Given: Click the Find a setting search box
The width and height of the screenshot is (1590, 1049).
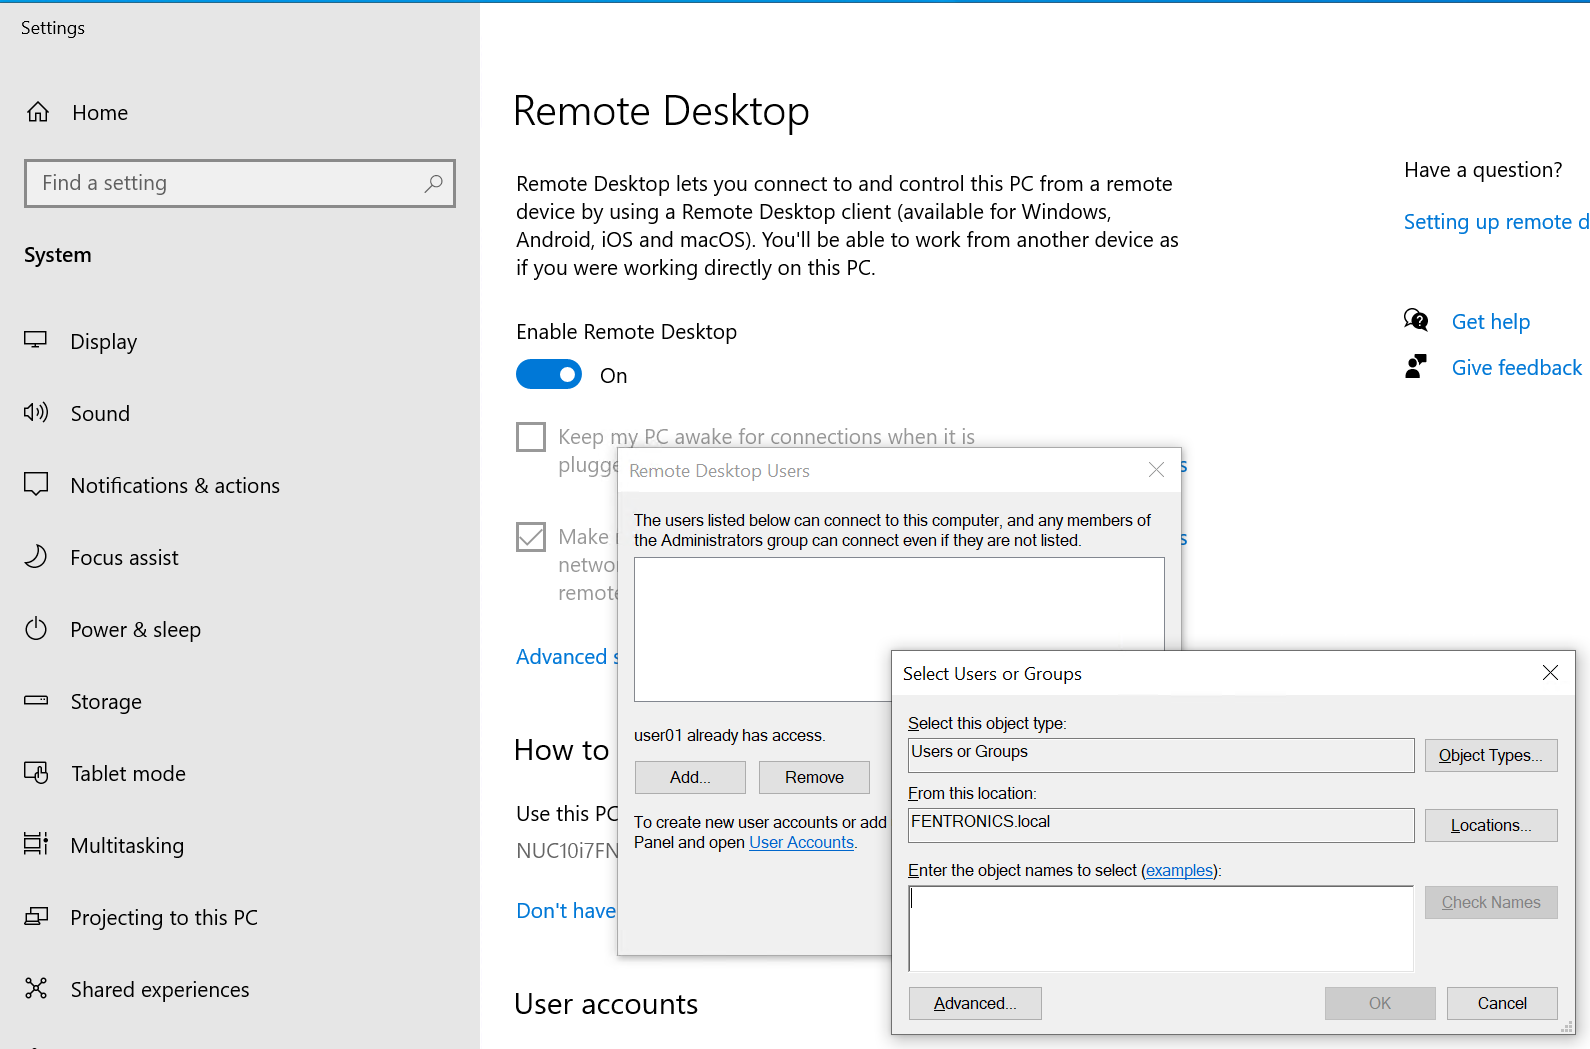Looking at the screenshot, I should click(240, 183).
